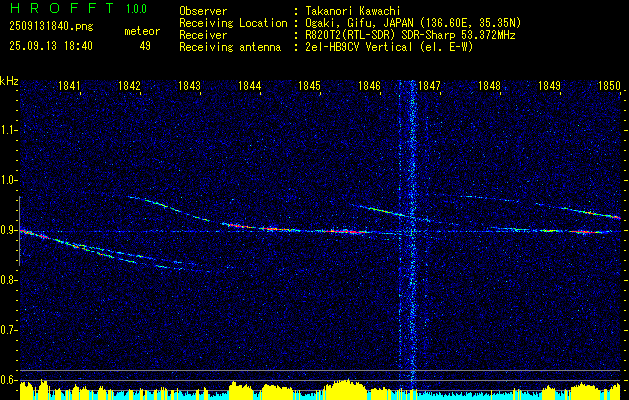This screenshot has width=629, height=400.
Task: Click the meteor count 49
Action: click(x=145, y=46)
